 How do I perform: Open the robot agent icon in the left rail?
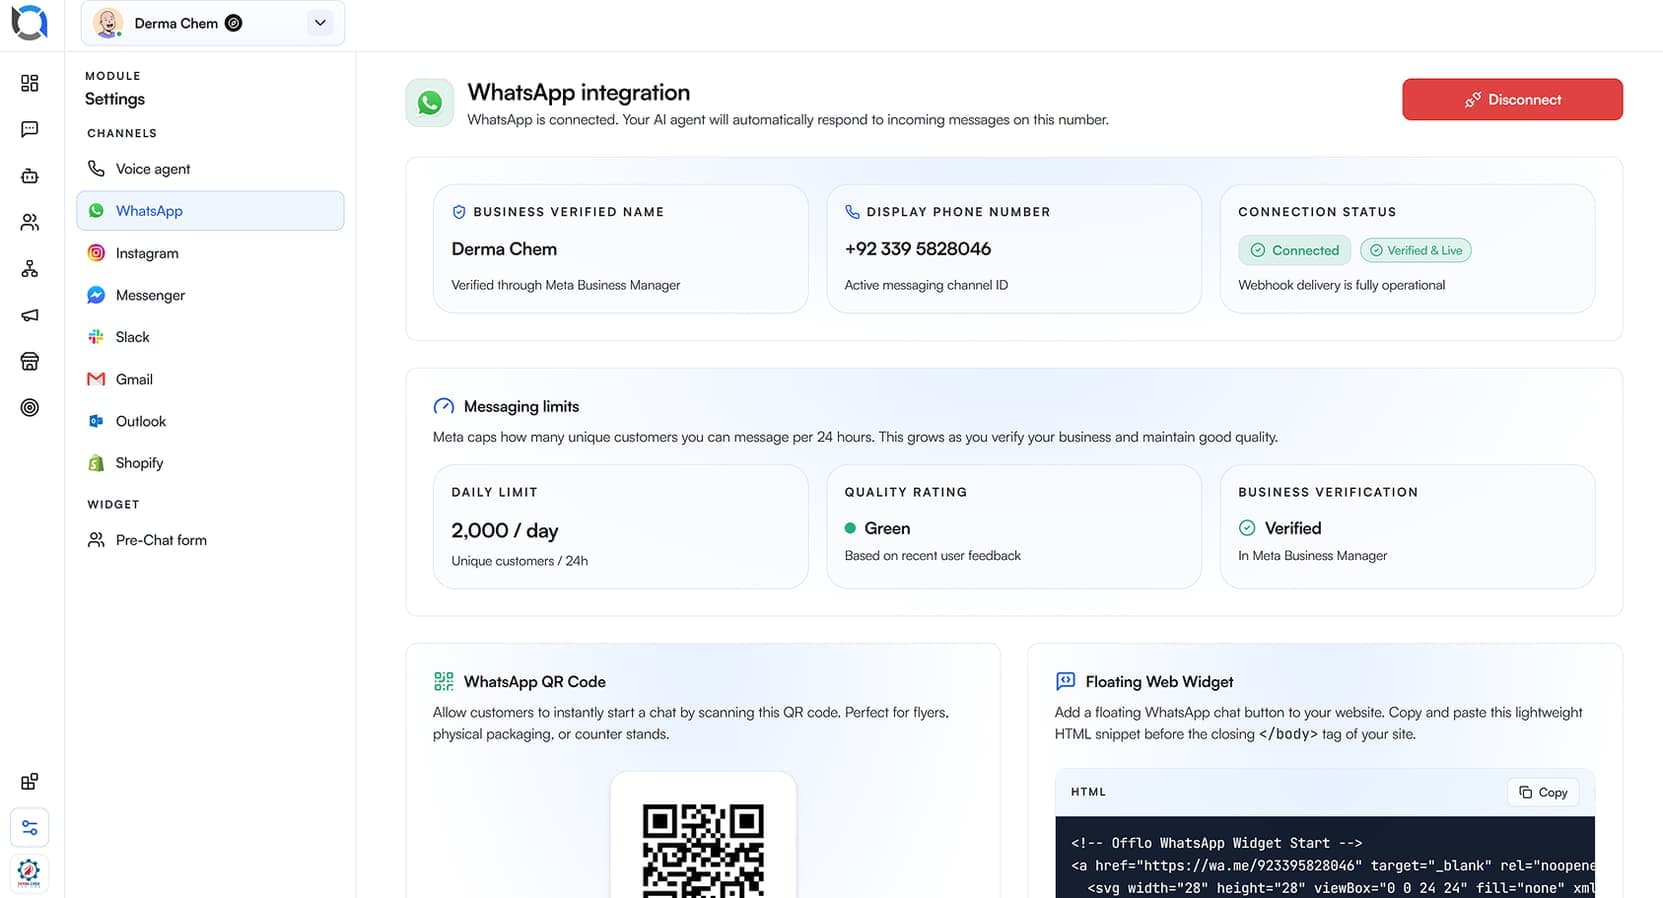click(x=30, y=176)
